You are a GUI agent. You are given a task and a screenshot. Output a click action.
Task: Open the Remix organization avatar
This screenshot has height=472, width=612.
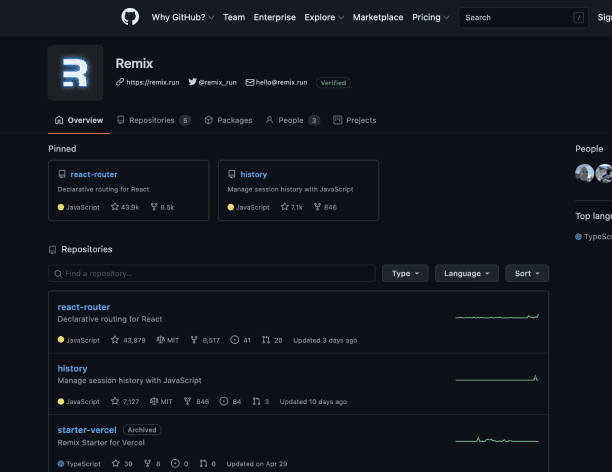75,73
